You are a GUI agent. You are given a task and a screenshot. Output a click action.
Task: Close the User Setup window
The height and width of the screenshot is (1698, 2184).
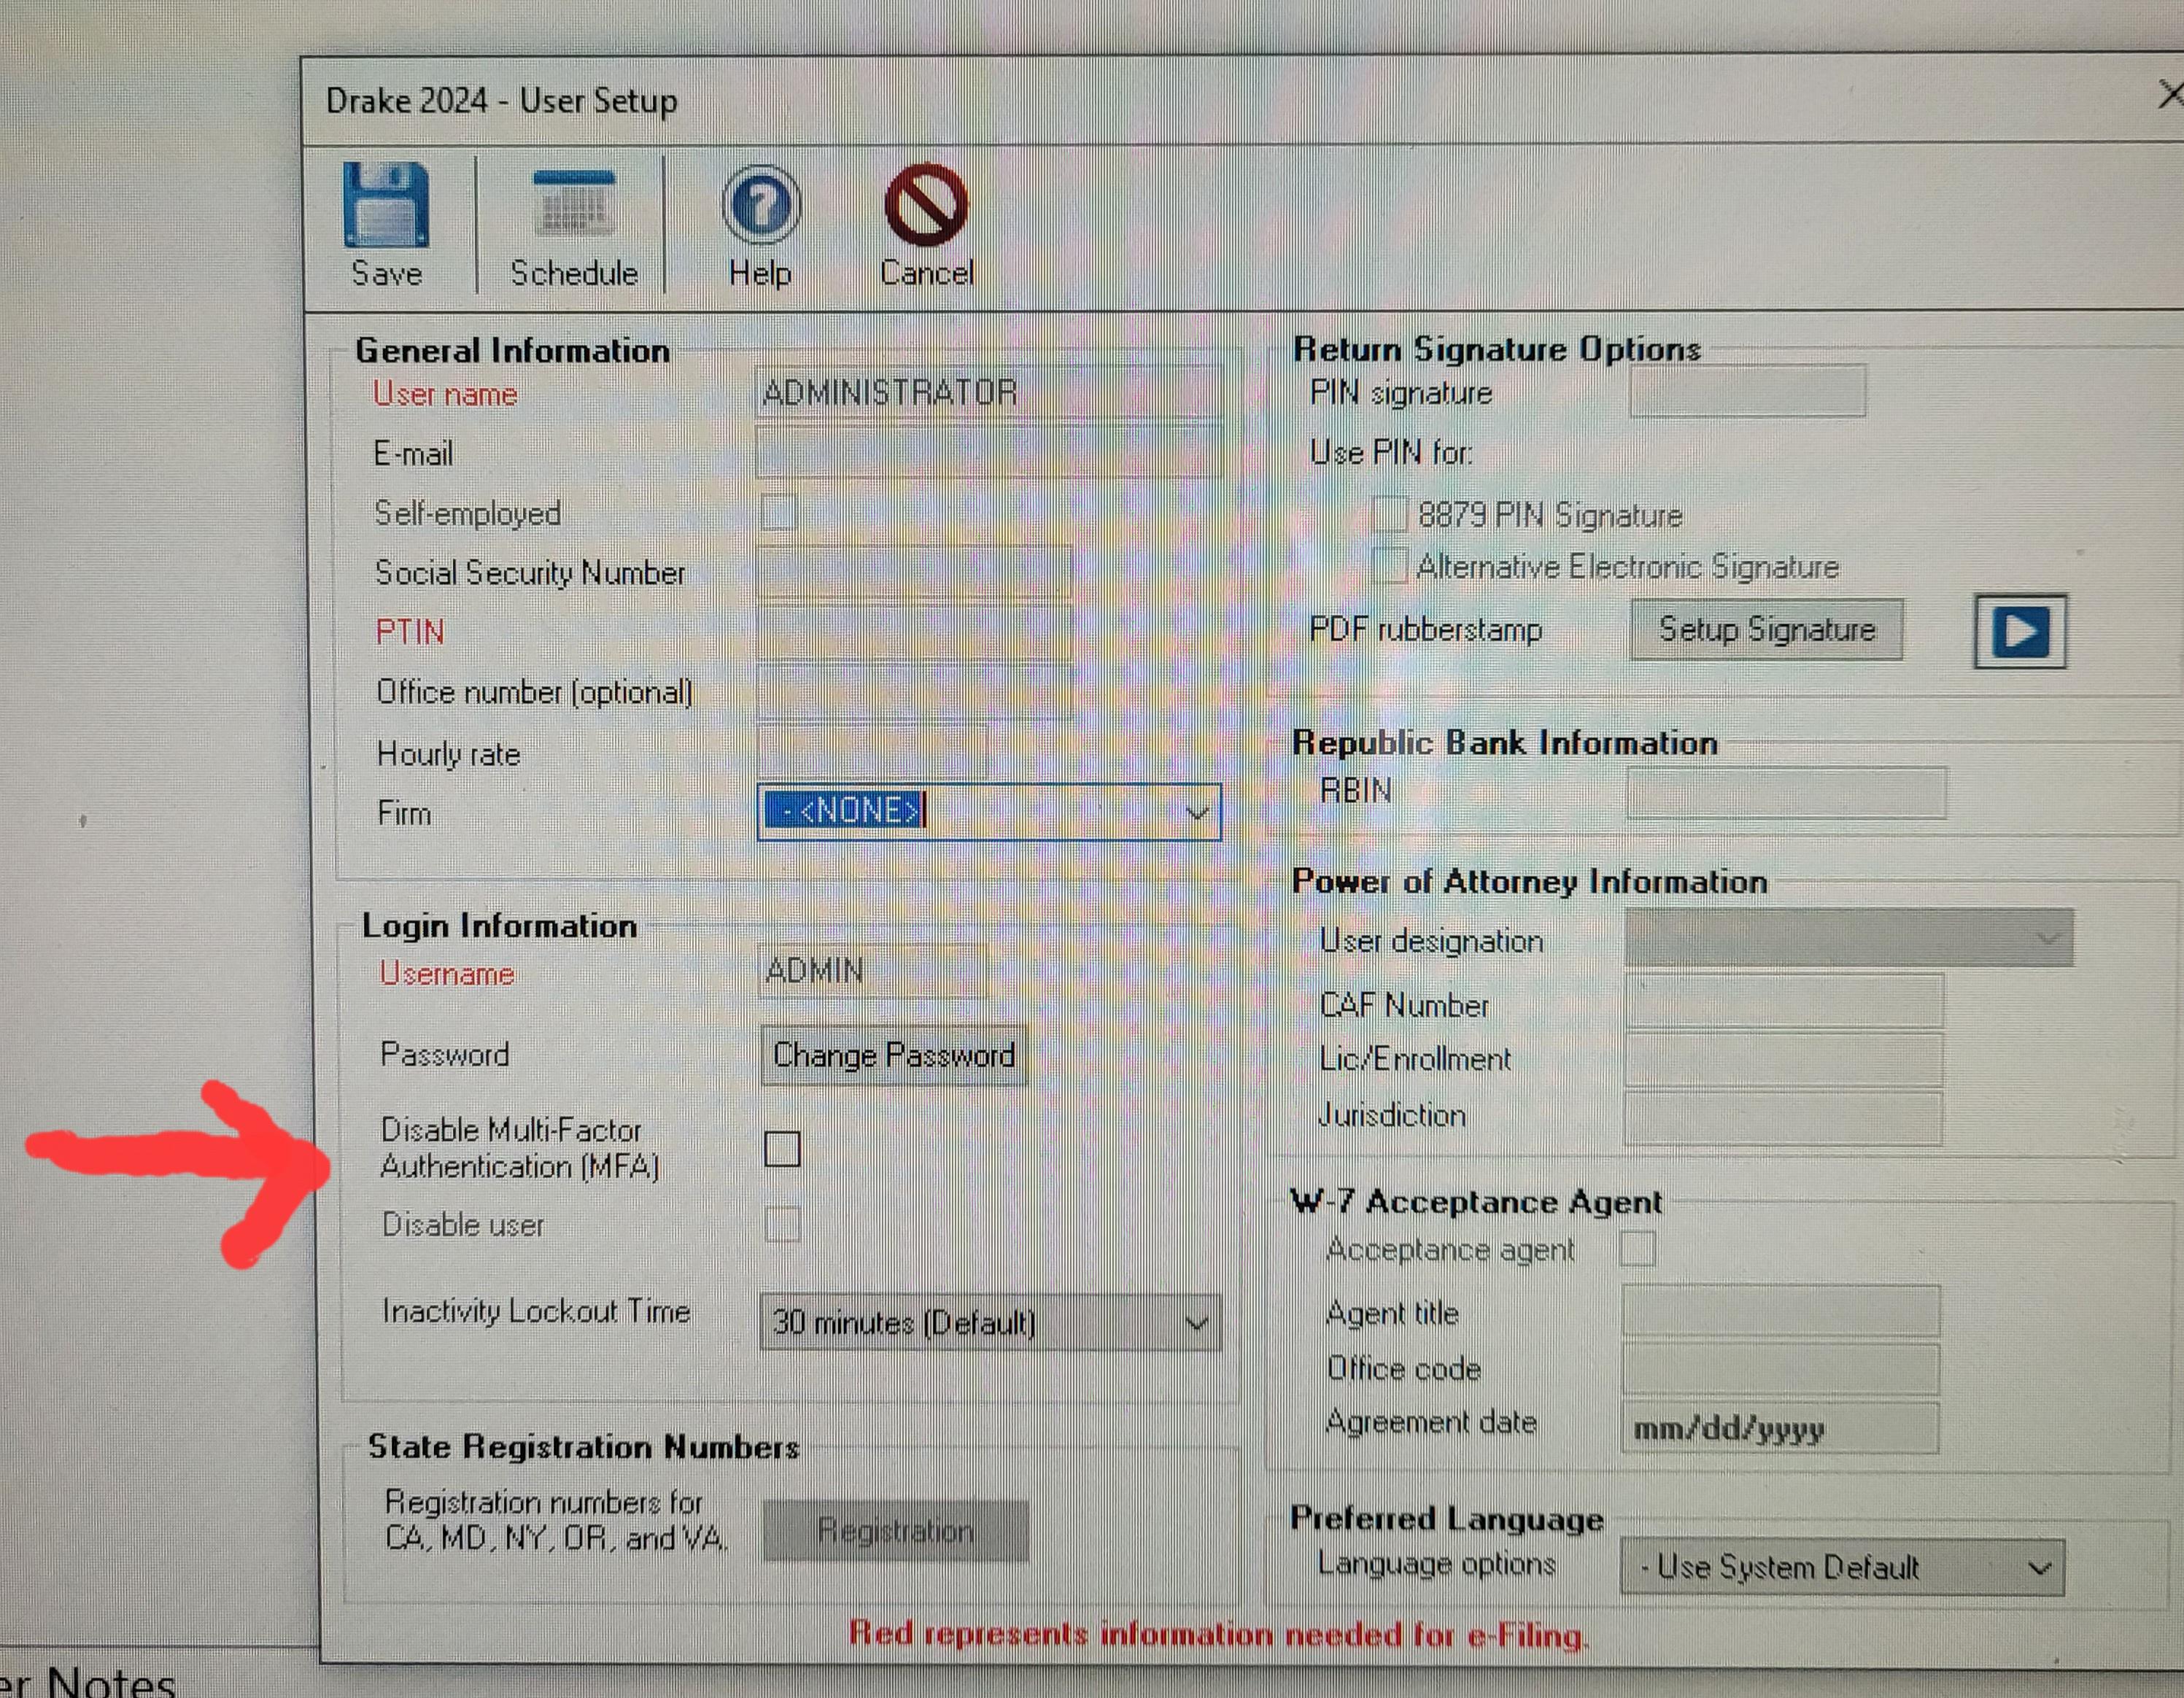click(x=2170, y=95)
